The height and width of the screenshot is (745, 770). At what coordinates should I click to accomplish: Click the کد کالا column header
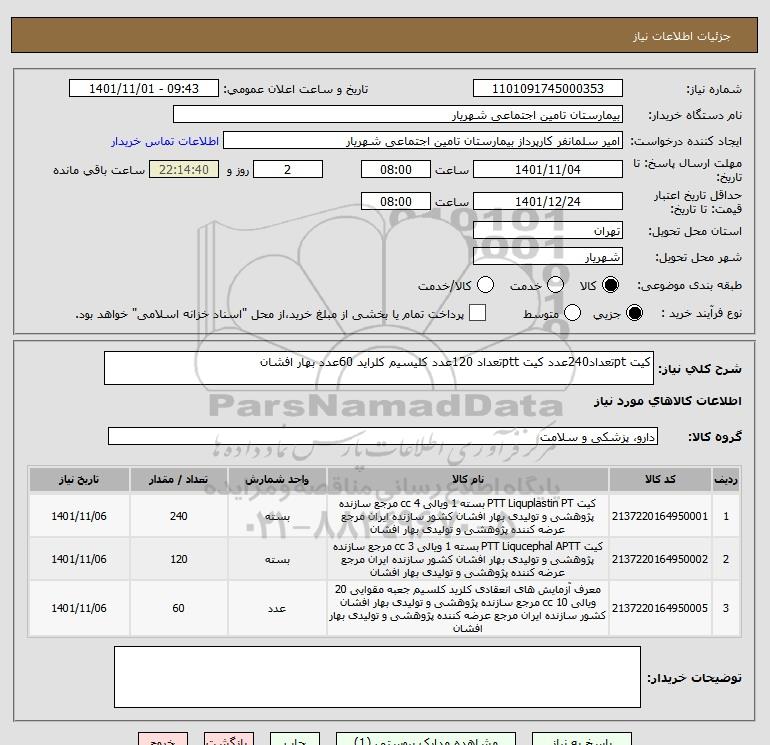[660, 479]
